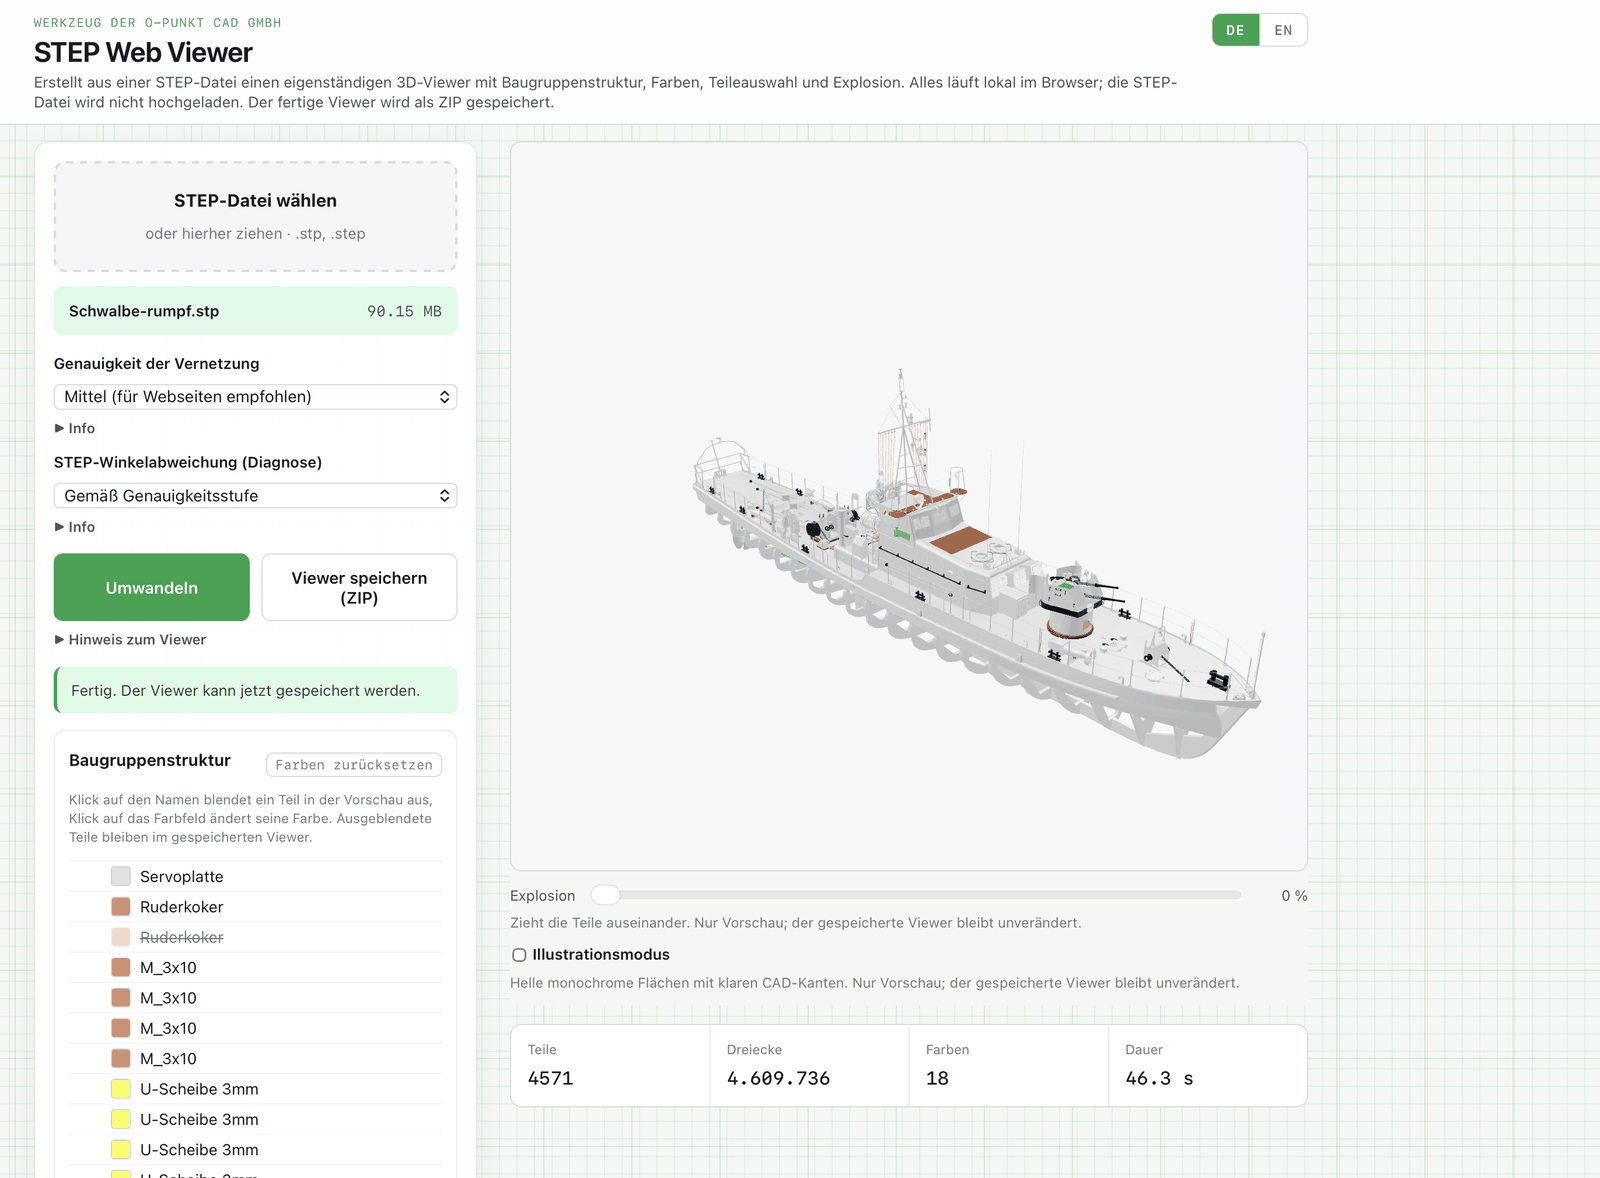Switch the language to EN

click(1283, 30)
